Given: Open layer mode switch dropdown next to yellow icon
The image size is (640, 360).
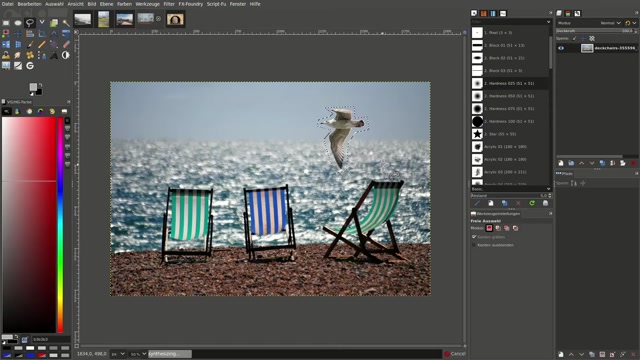Looking at the screenshot, I should pyautogui.click(x=634, y=23).
